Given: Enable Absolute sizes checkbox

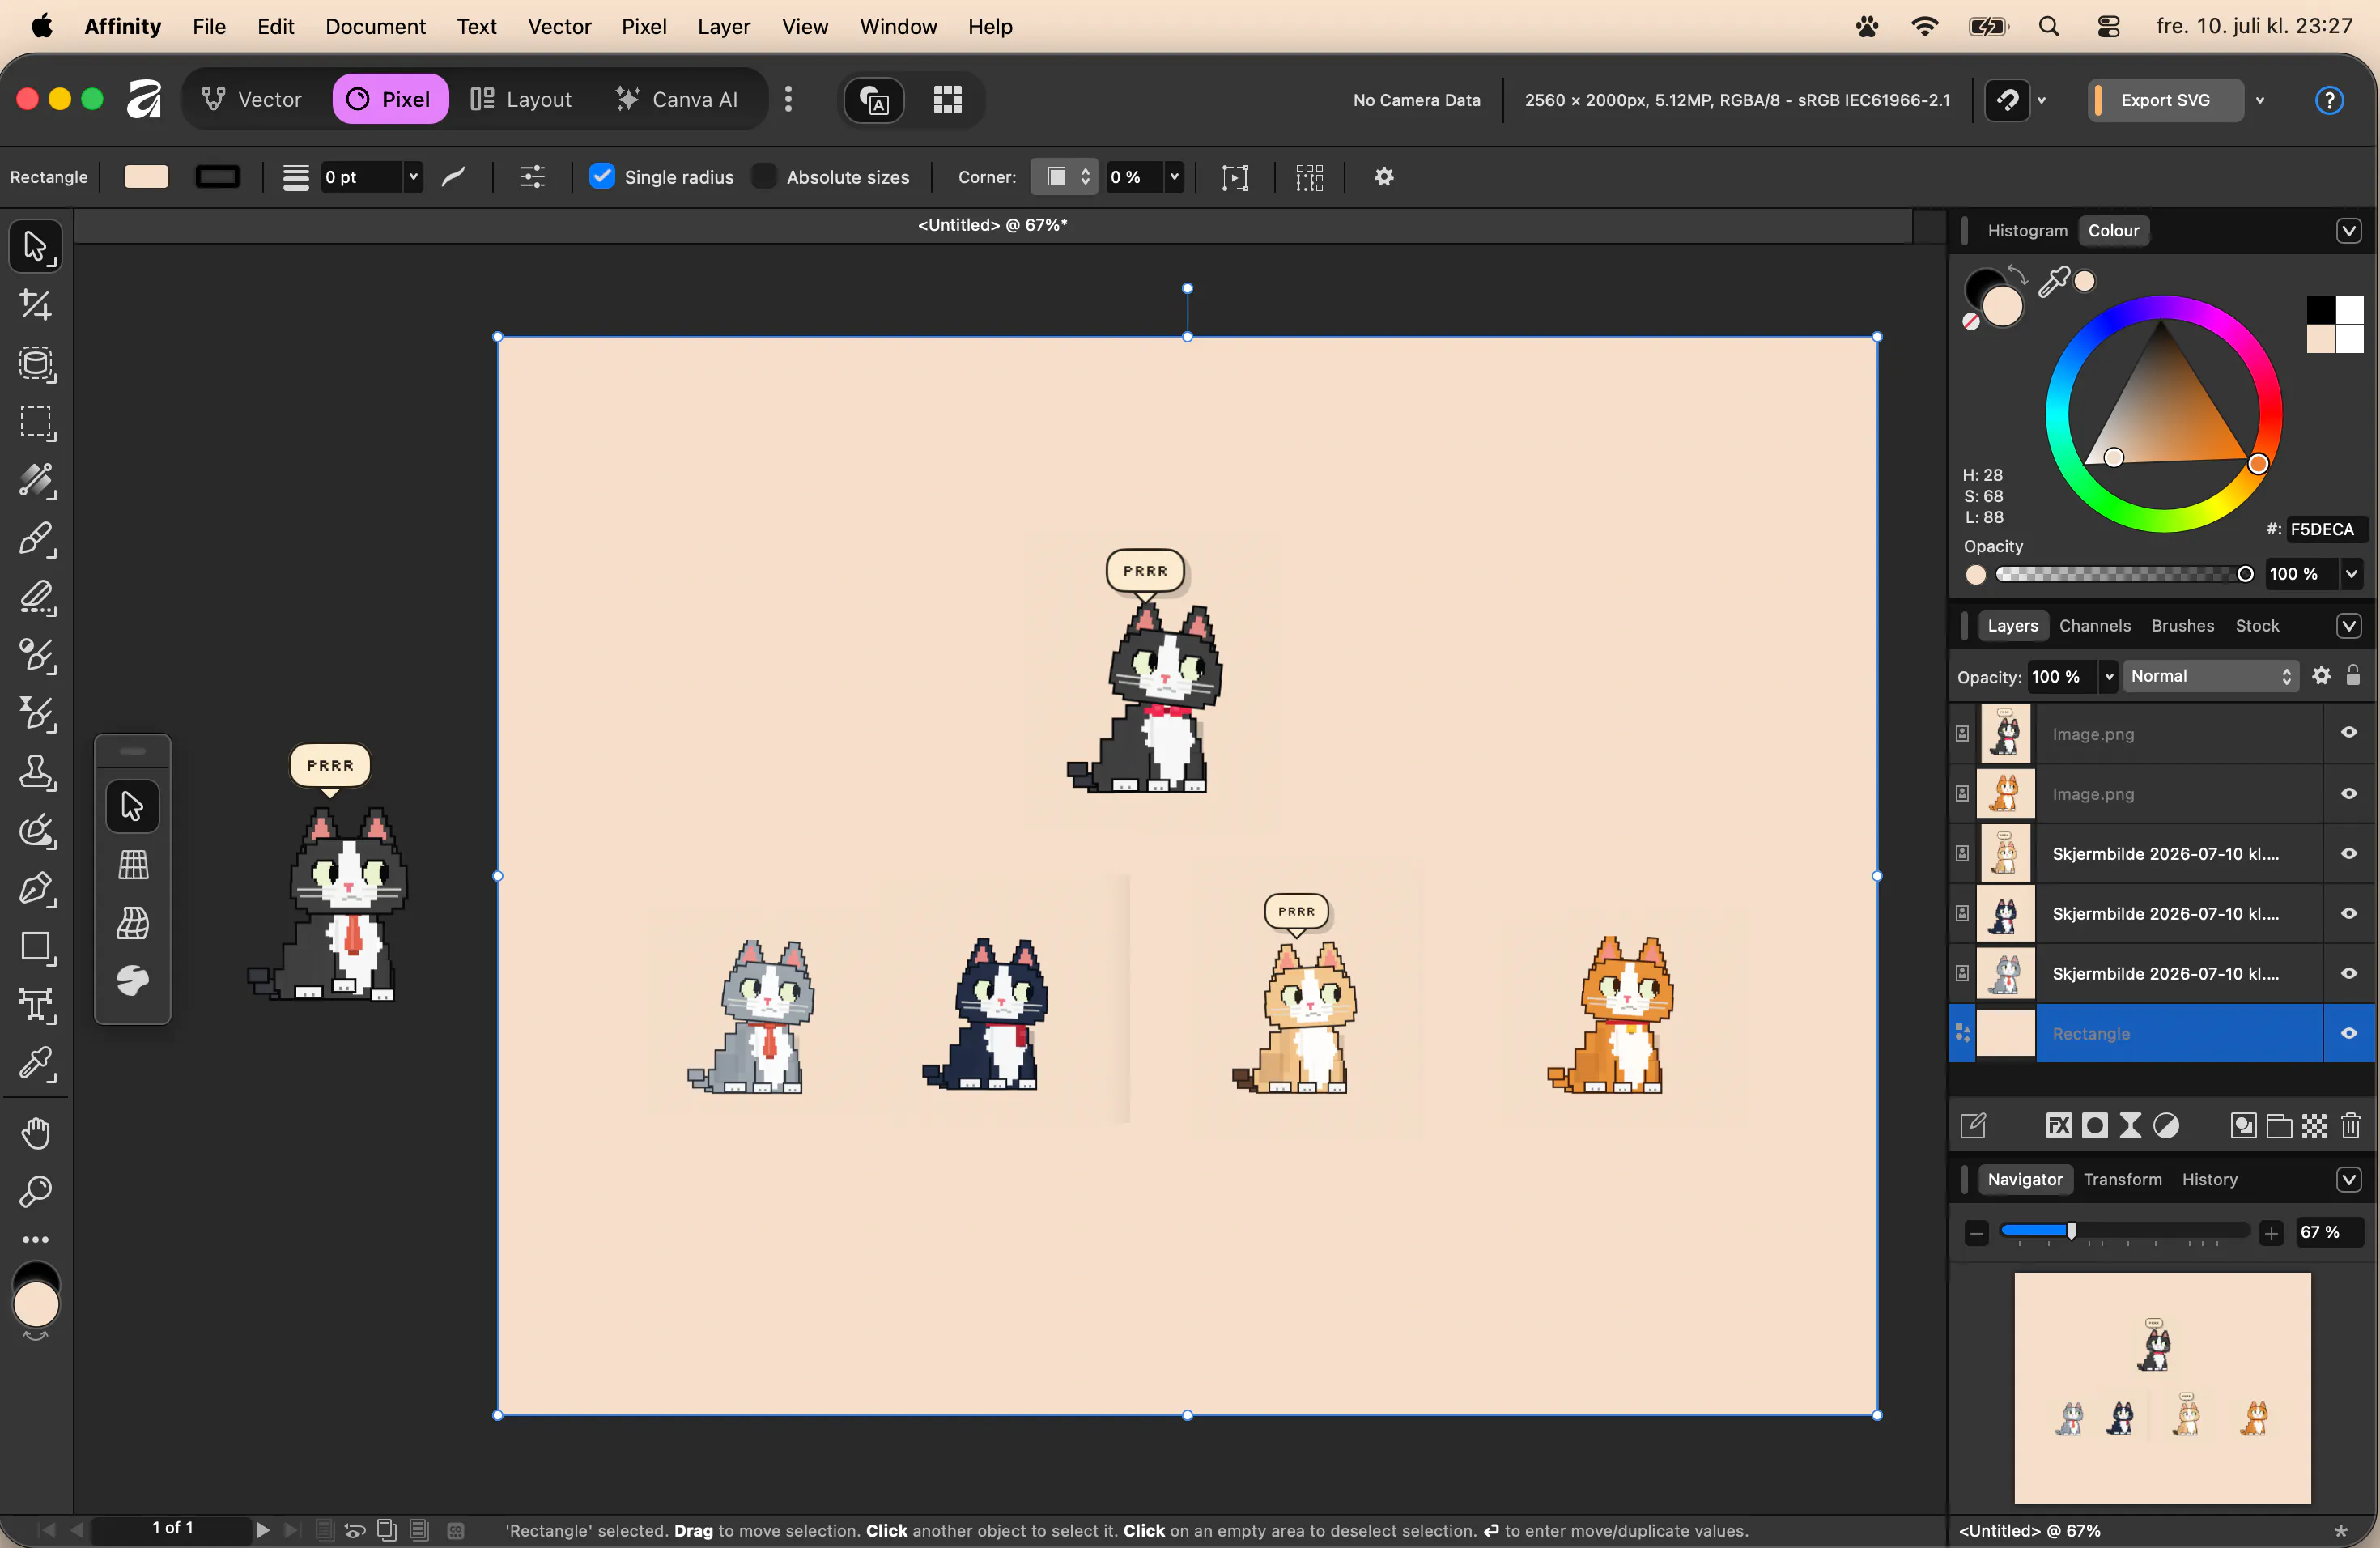Looking at the screenshot, I should (764, 177).
